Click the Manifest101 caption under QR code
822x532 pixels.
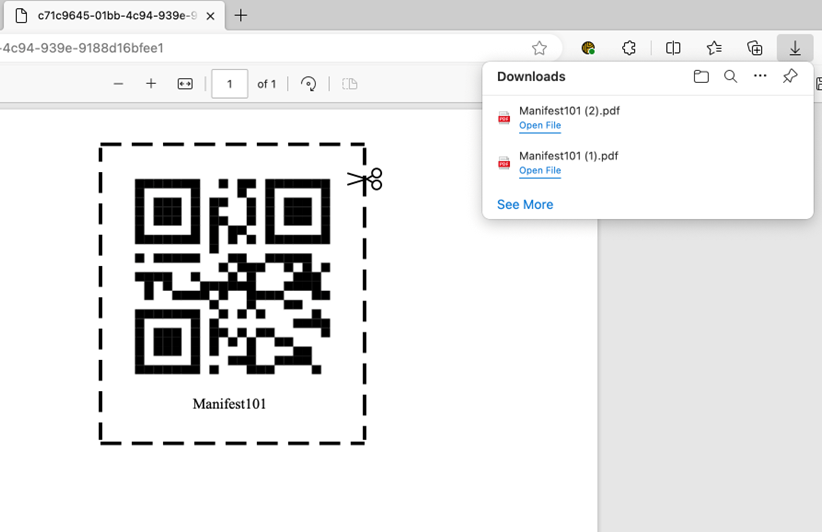[229, 404]
